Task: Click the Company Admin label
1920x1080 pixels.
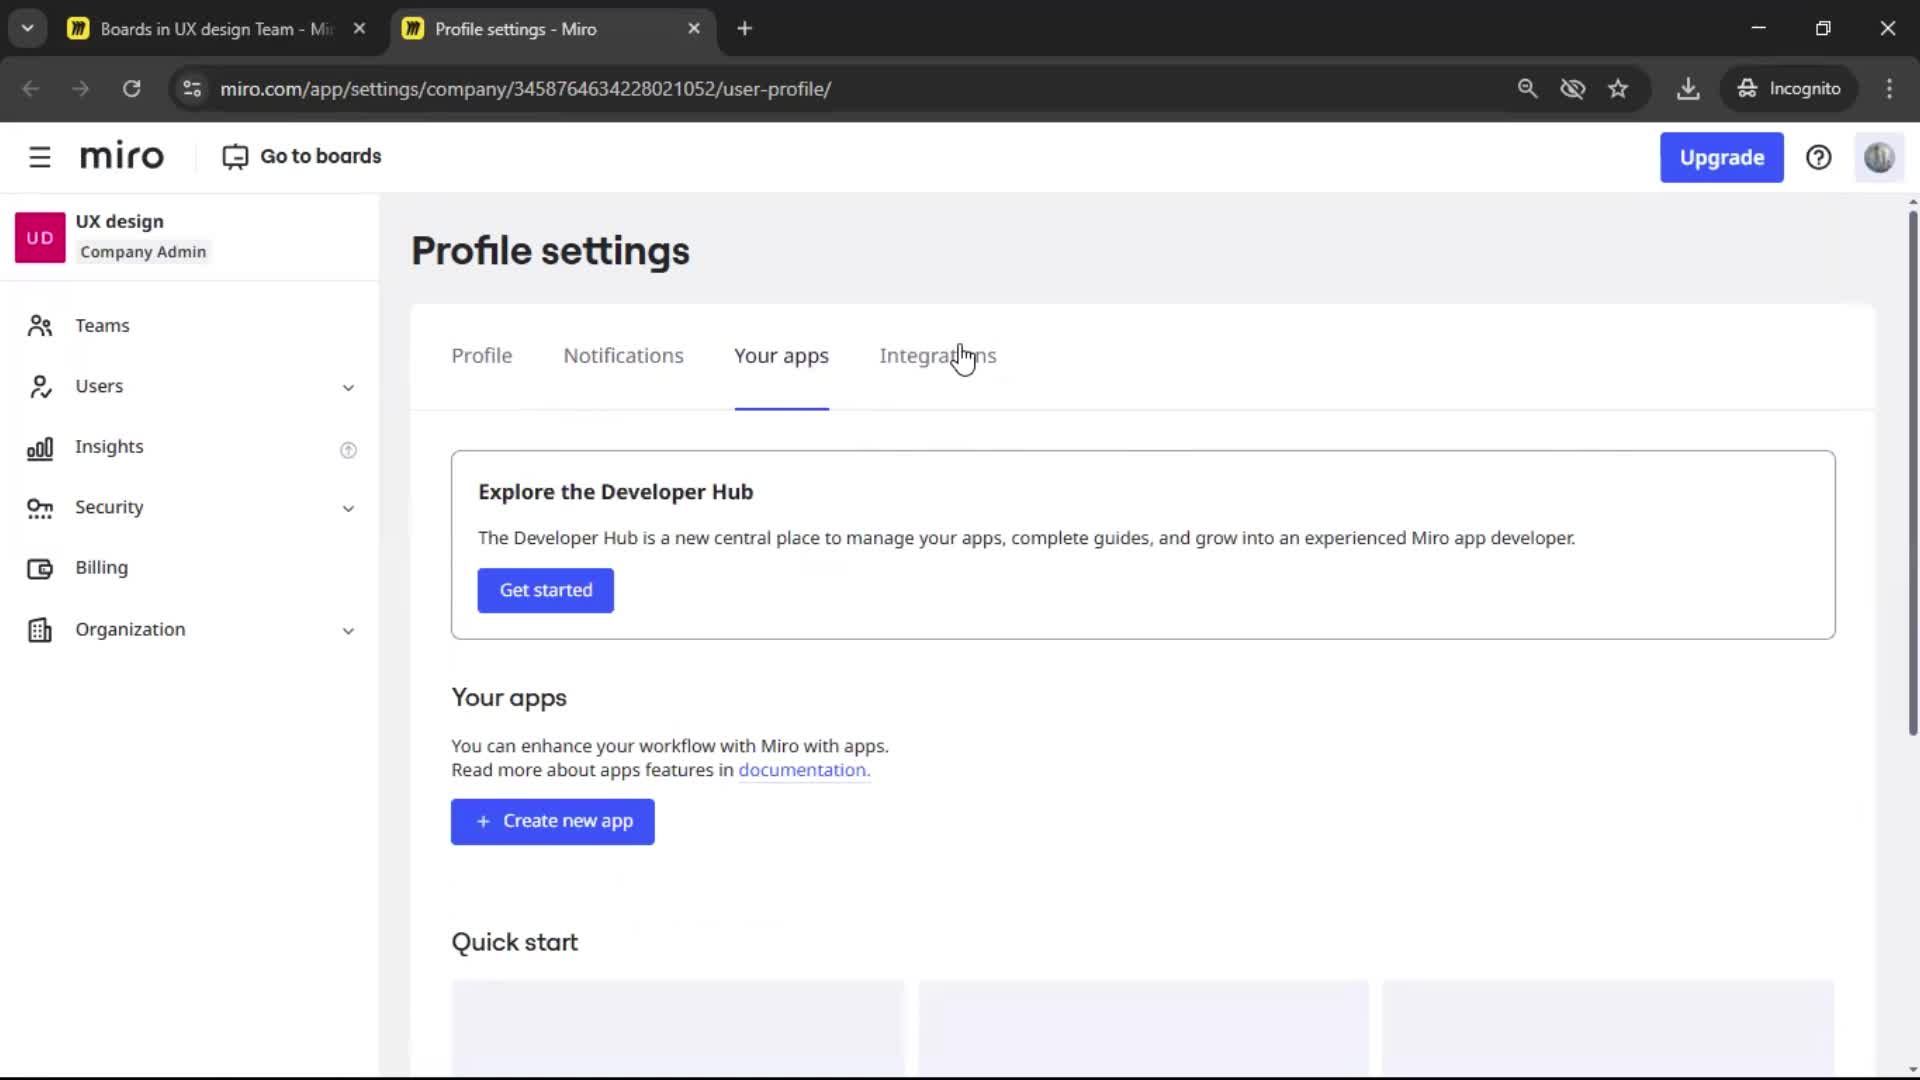Action: pos(143,252)
